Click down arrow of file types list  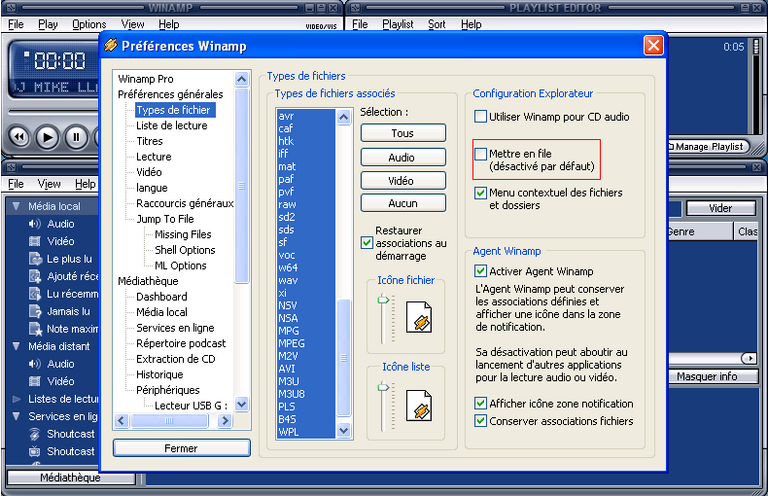[344, 430]
